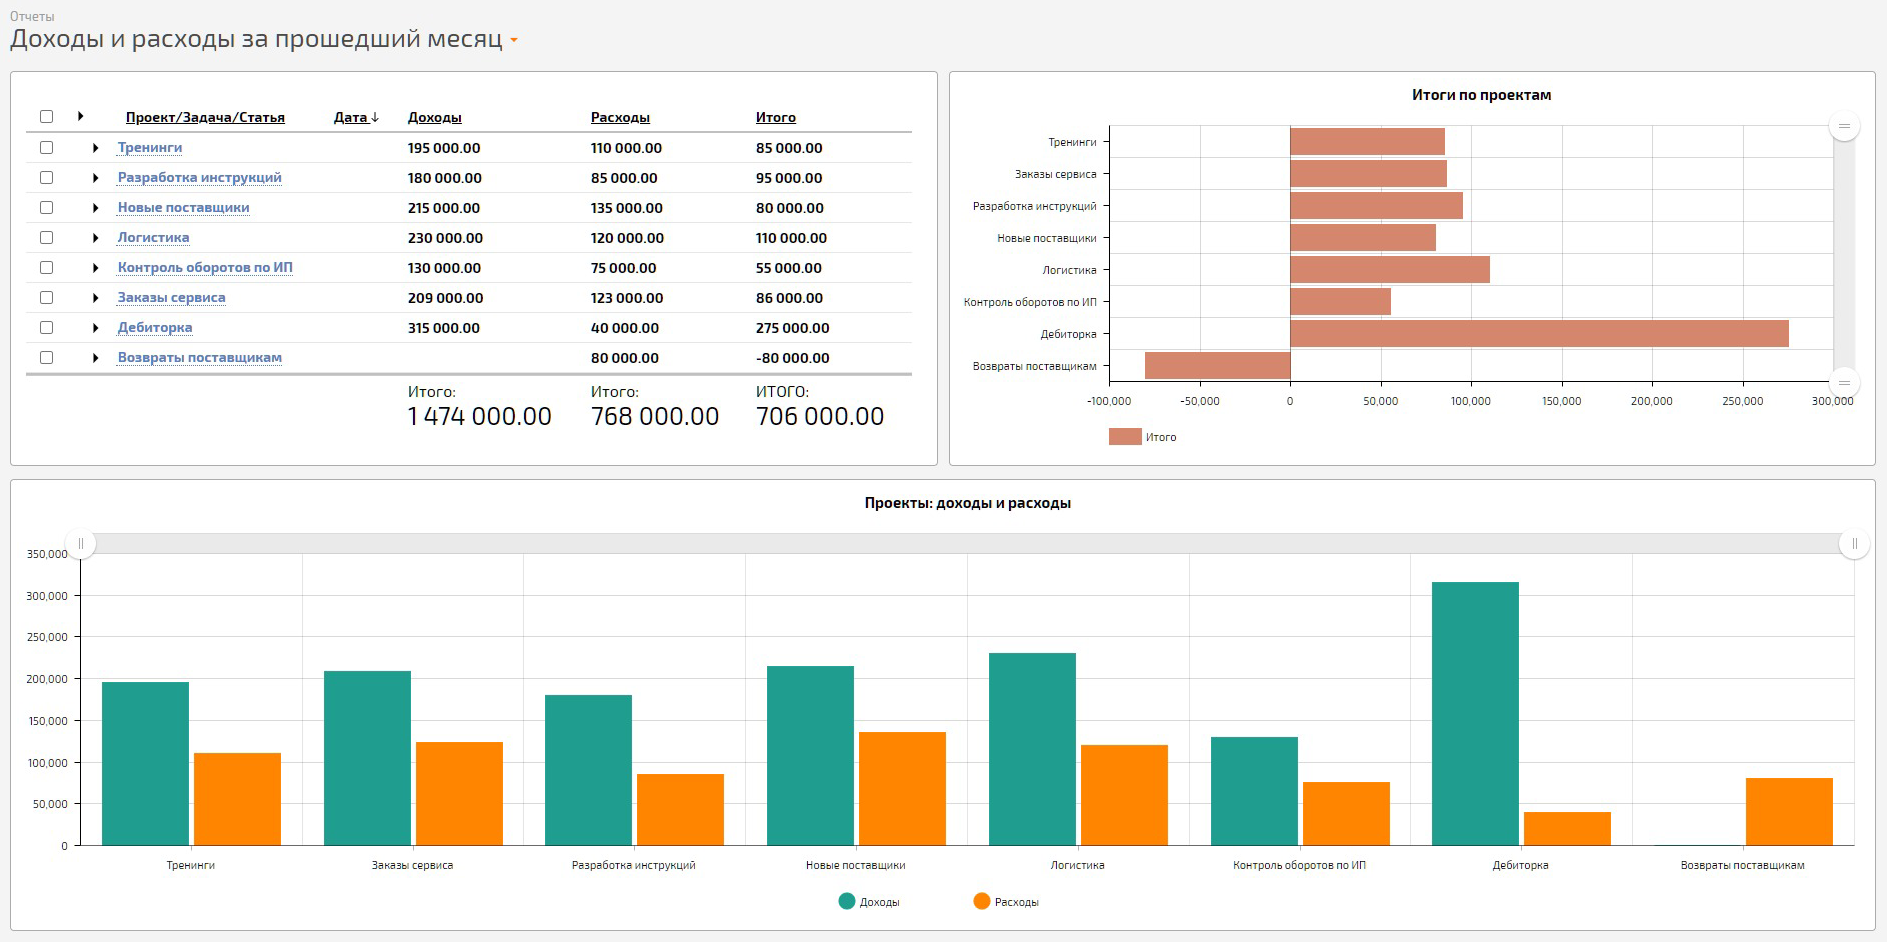Sort by Расходы column header
The width and height of the screenshot is (1887, 942).
620,118
